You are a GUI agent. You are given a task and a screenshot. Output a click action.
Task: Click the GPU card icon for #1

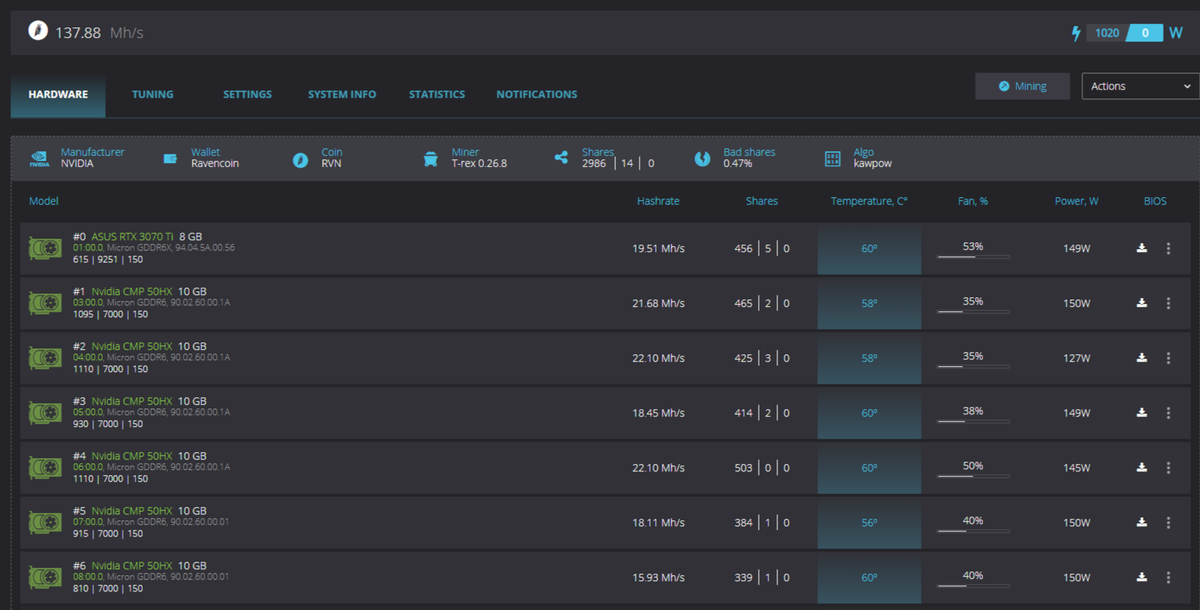tap(44, 303)
